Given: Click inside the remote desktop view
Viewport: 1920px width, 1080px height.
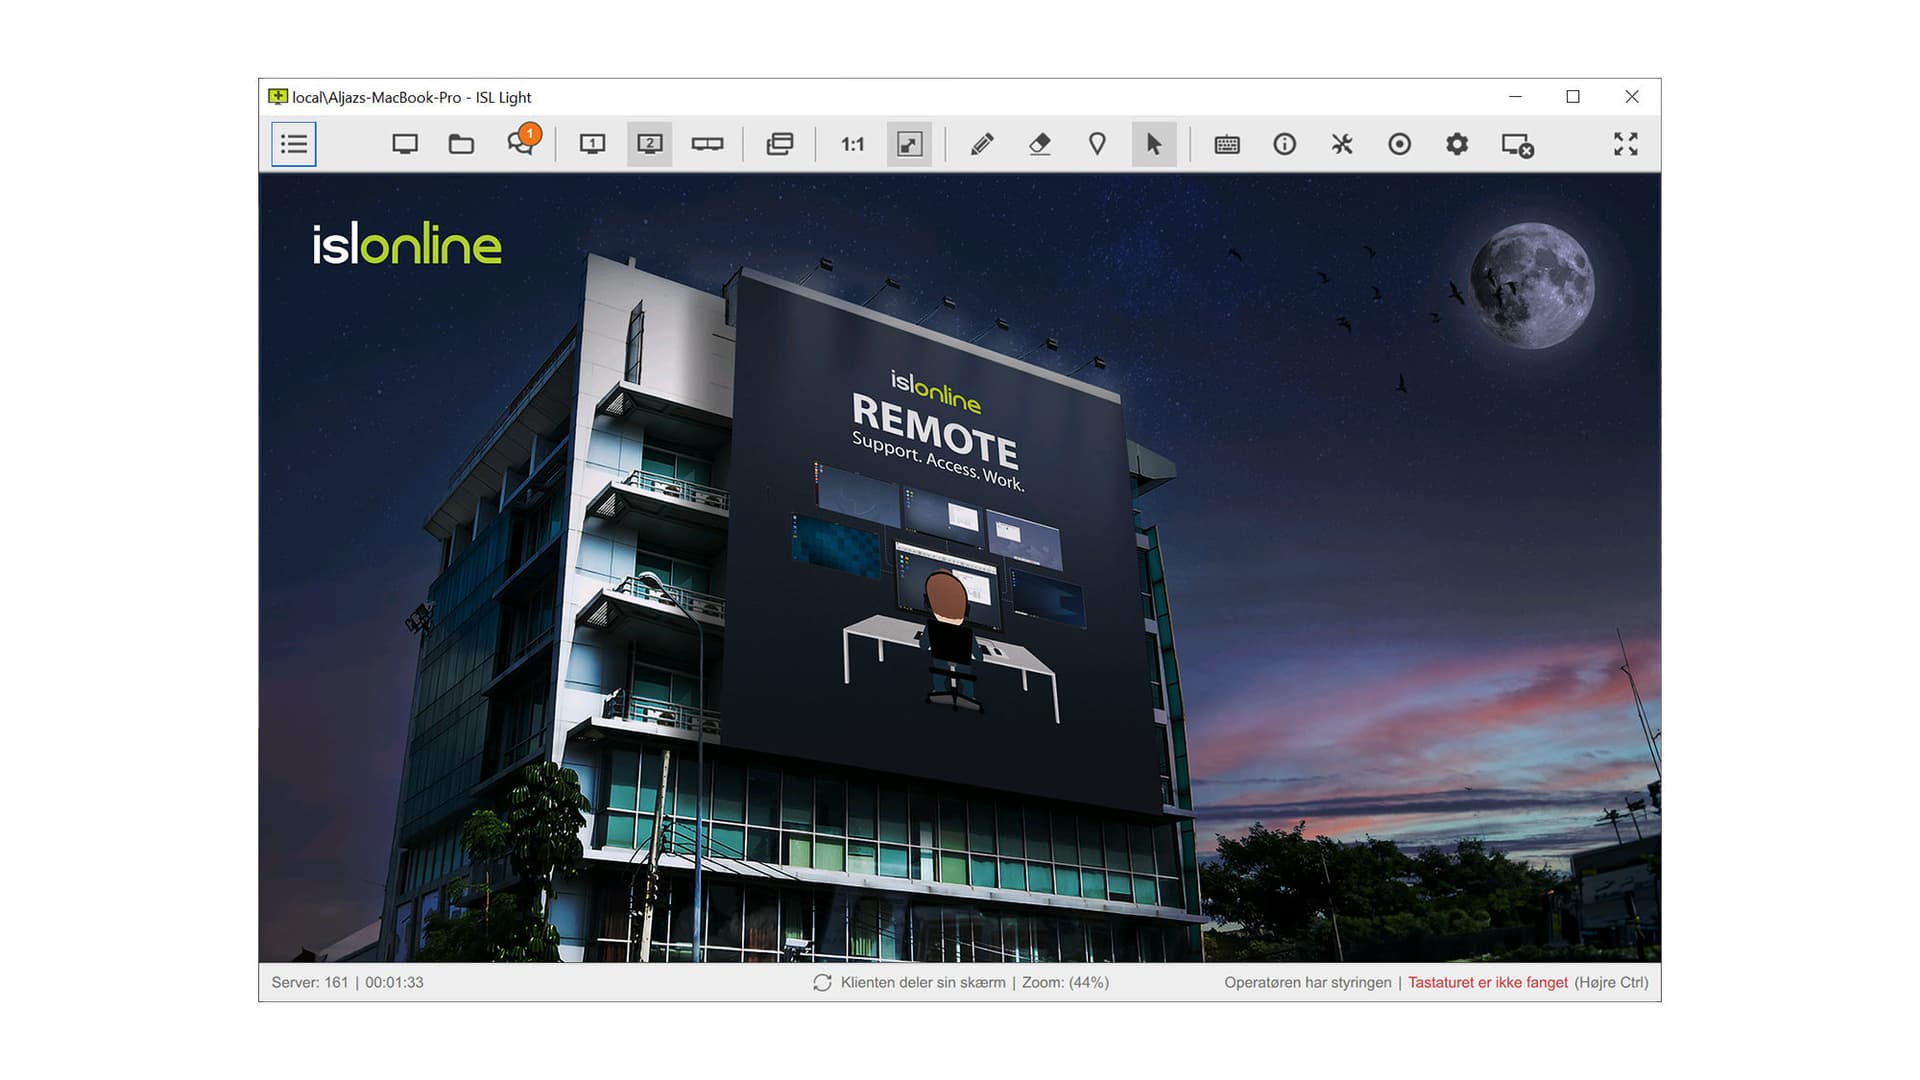Looking at the screenshot, I should pos(960,567).
